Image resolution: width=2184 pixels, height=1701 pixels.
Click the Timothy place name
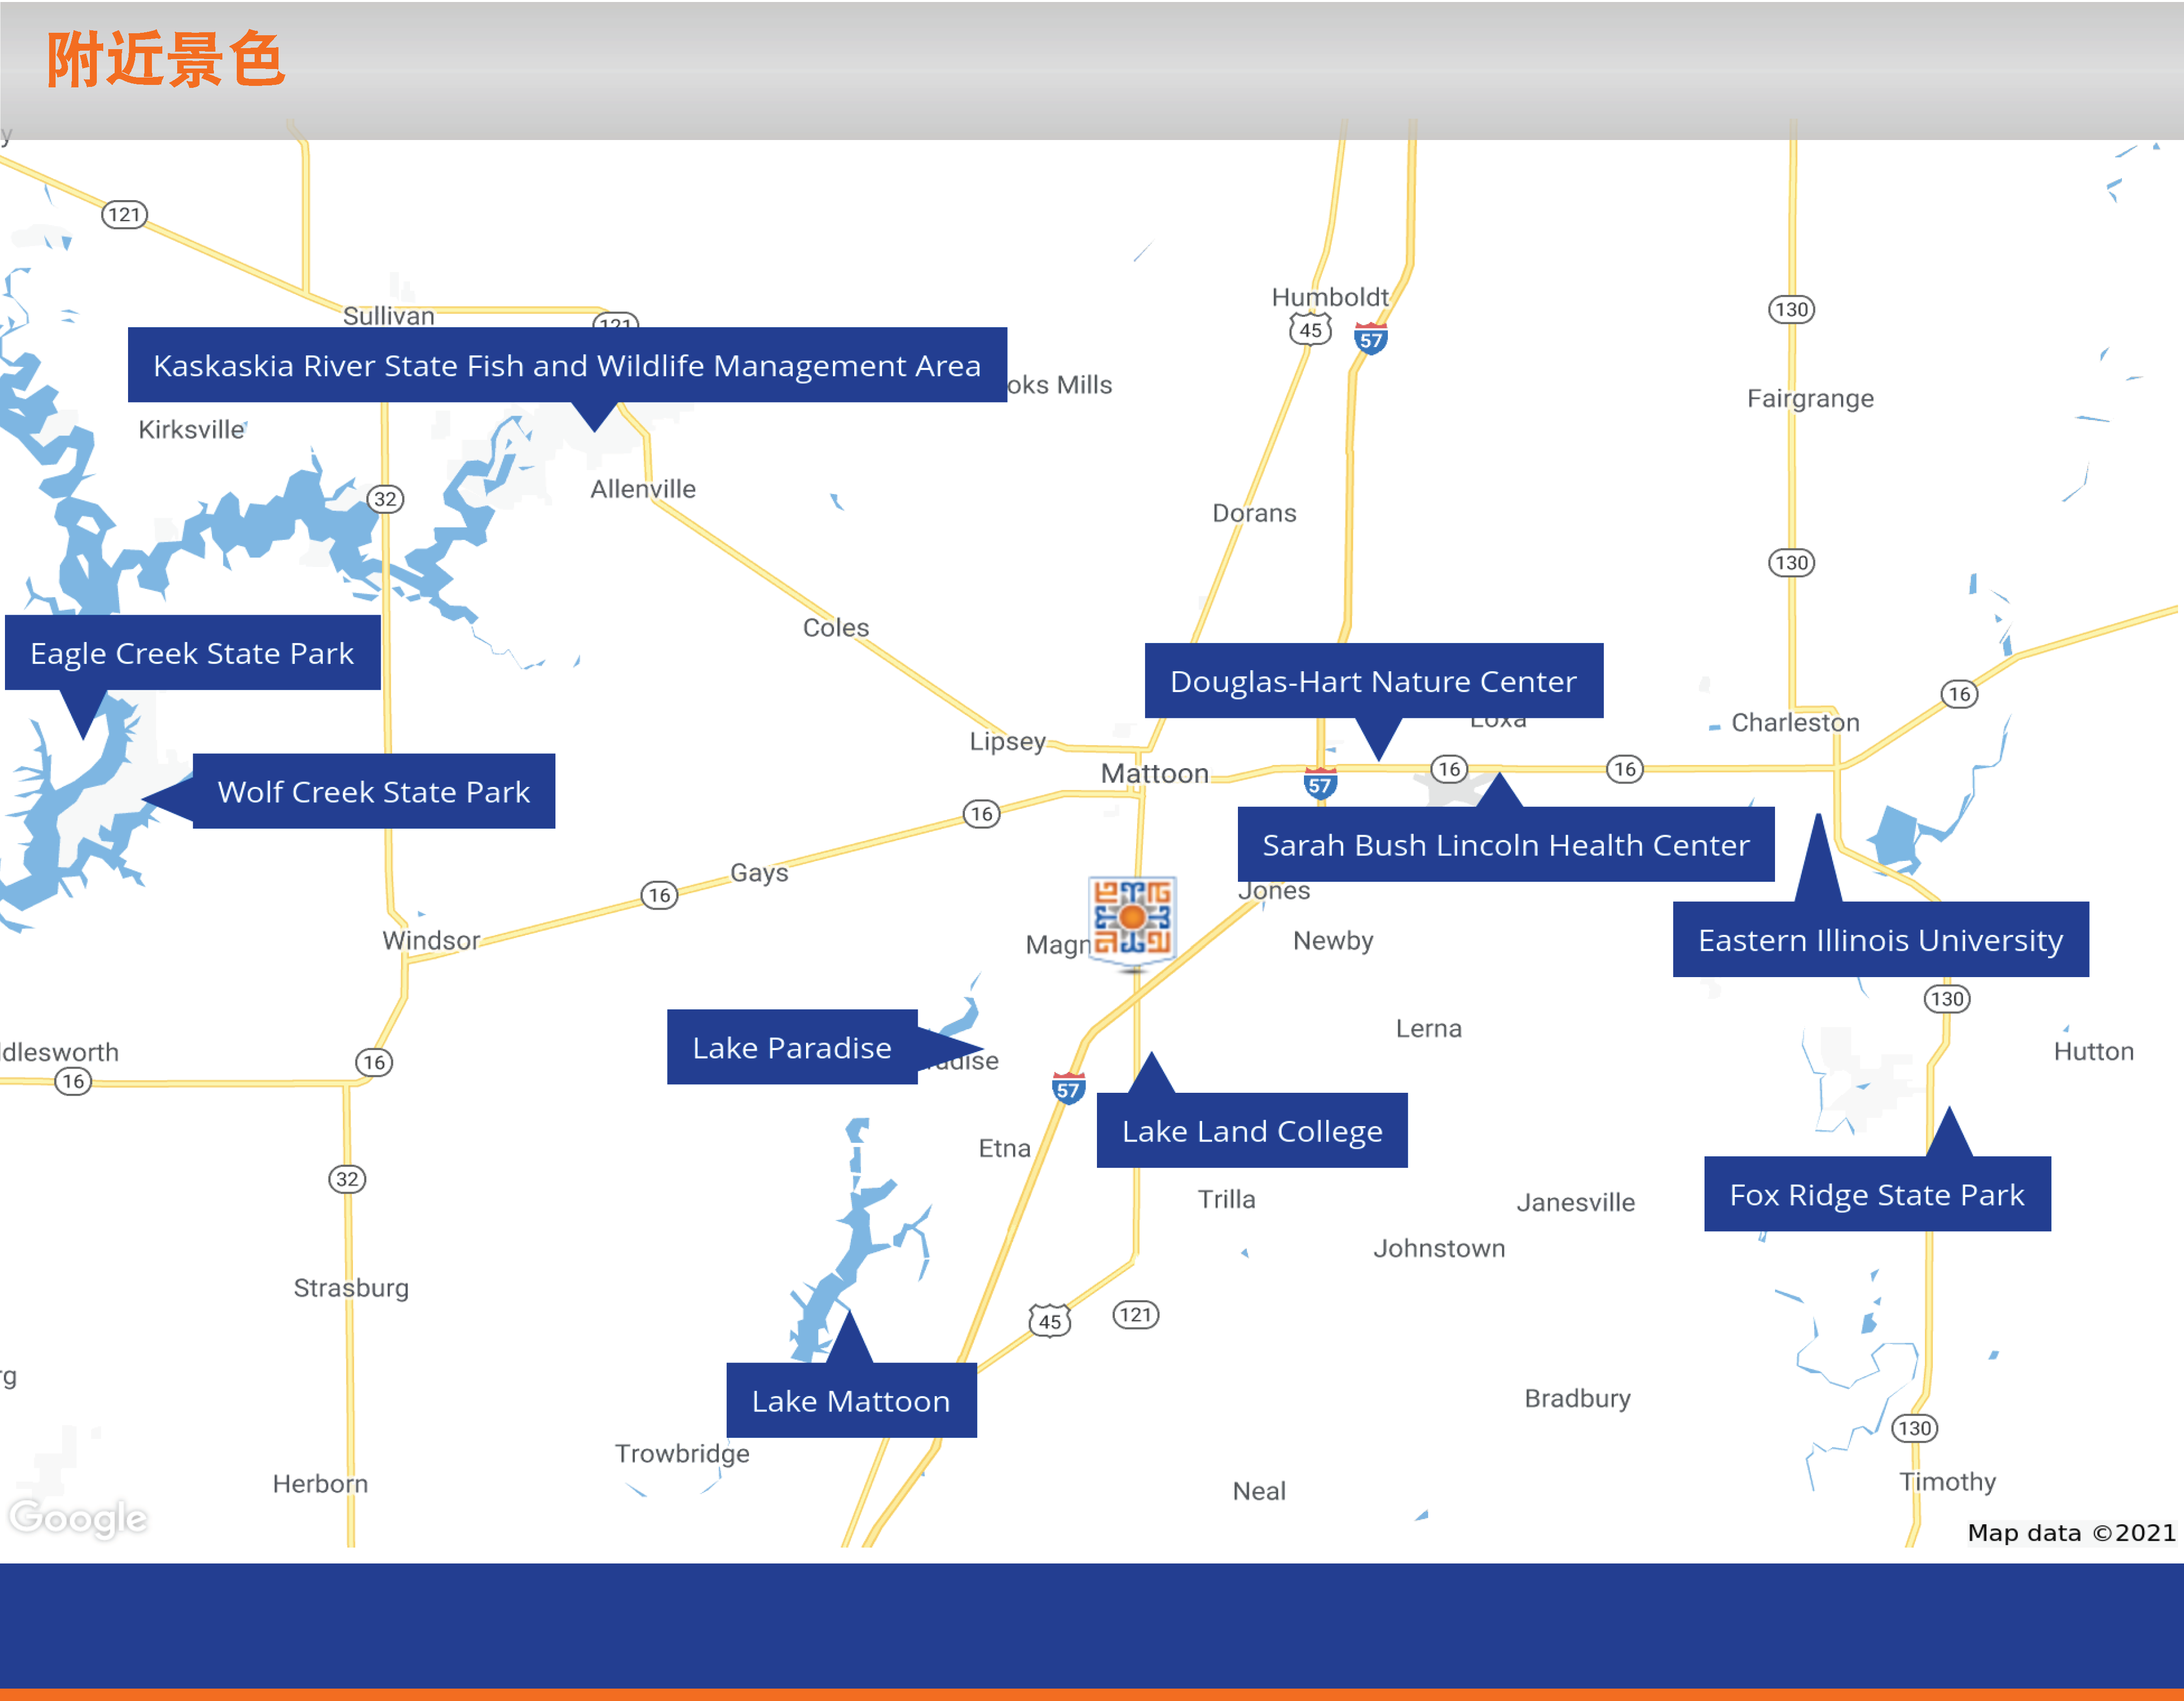(x=1947, y=1482)
